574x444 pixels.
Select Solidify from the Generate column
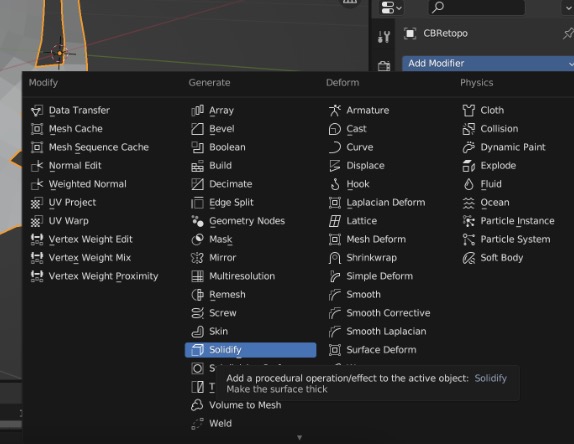pyautogui.click(x=250, y=350)
